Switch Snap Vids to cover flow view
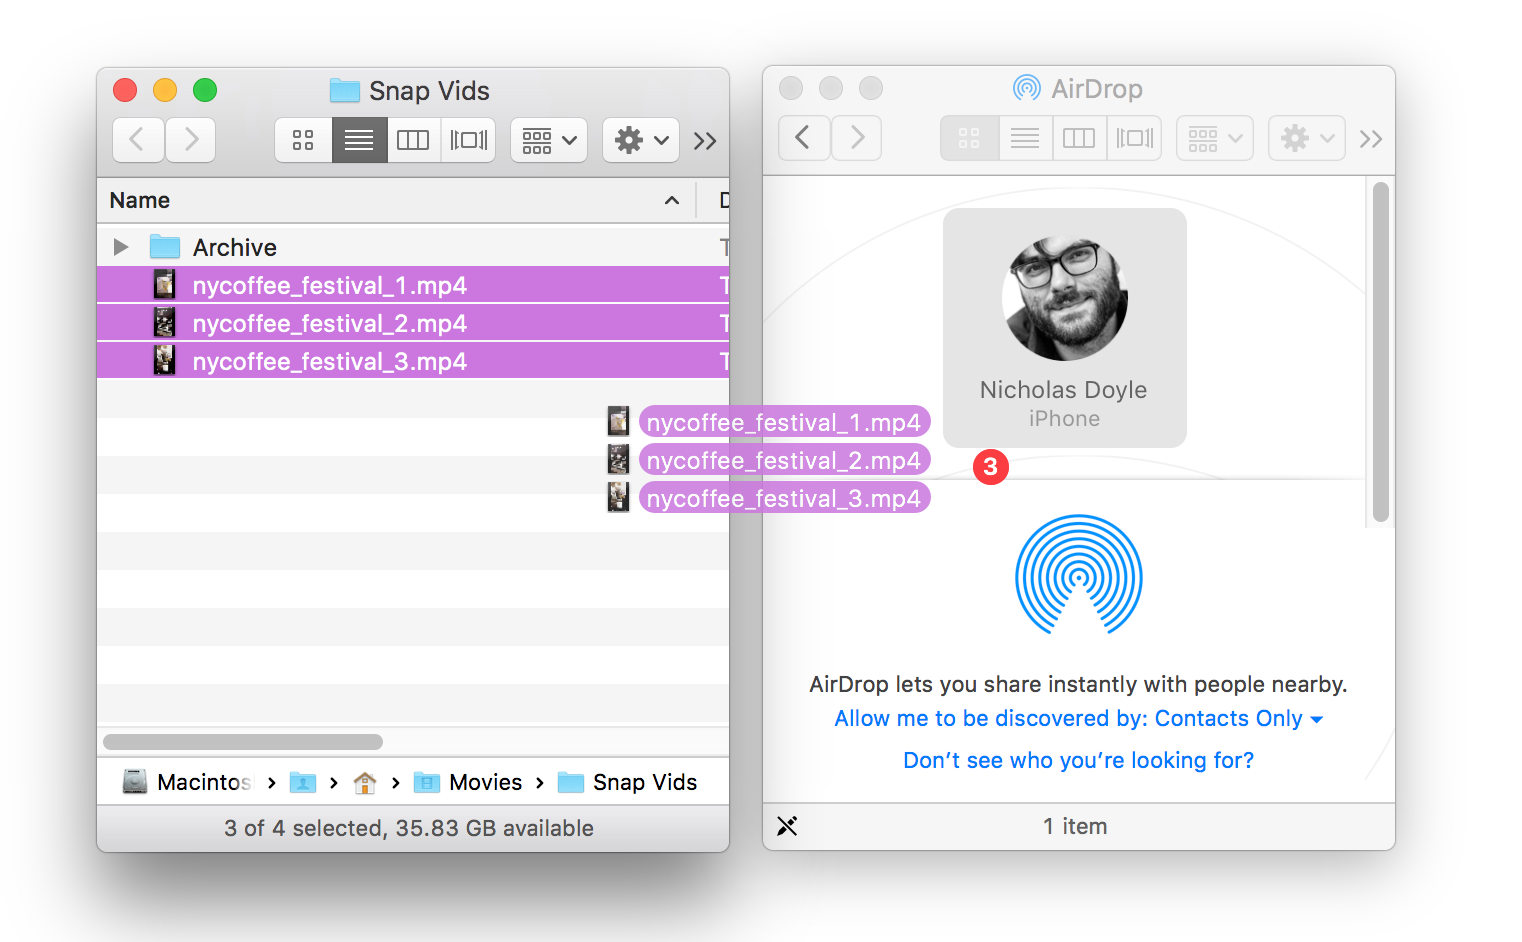This screenshot has width=1522, height=942. (x=468, y=140)
